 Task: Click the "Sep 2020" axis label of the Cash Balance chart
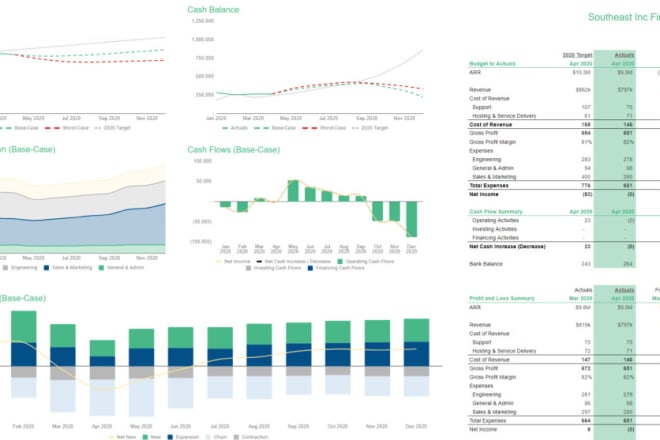(367, 118)
